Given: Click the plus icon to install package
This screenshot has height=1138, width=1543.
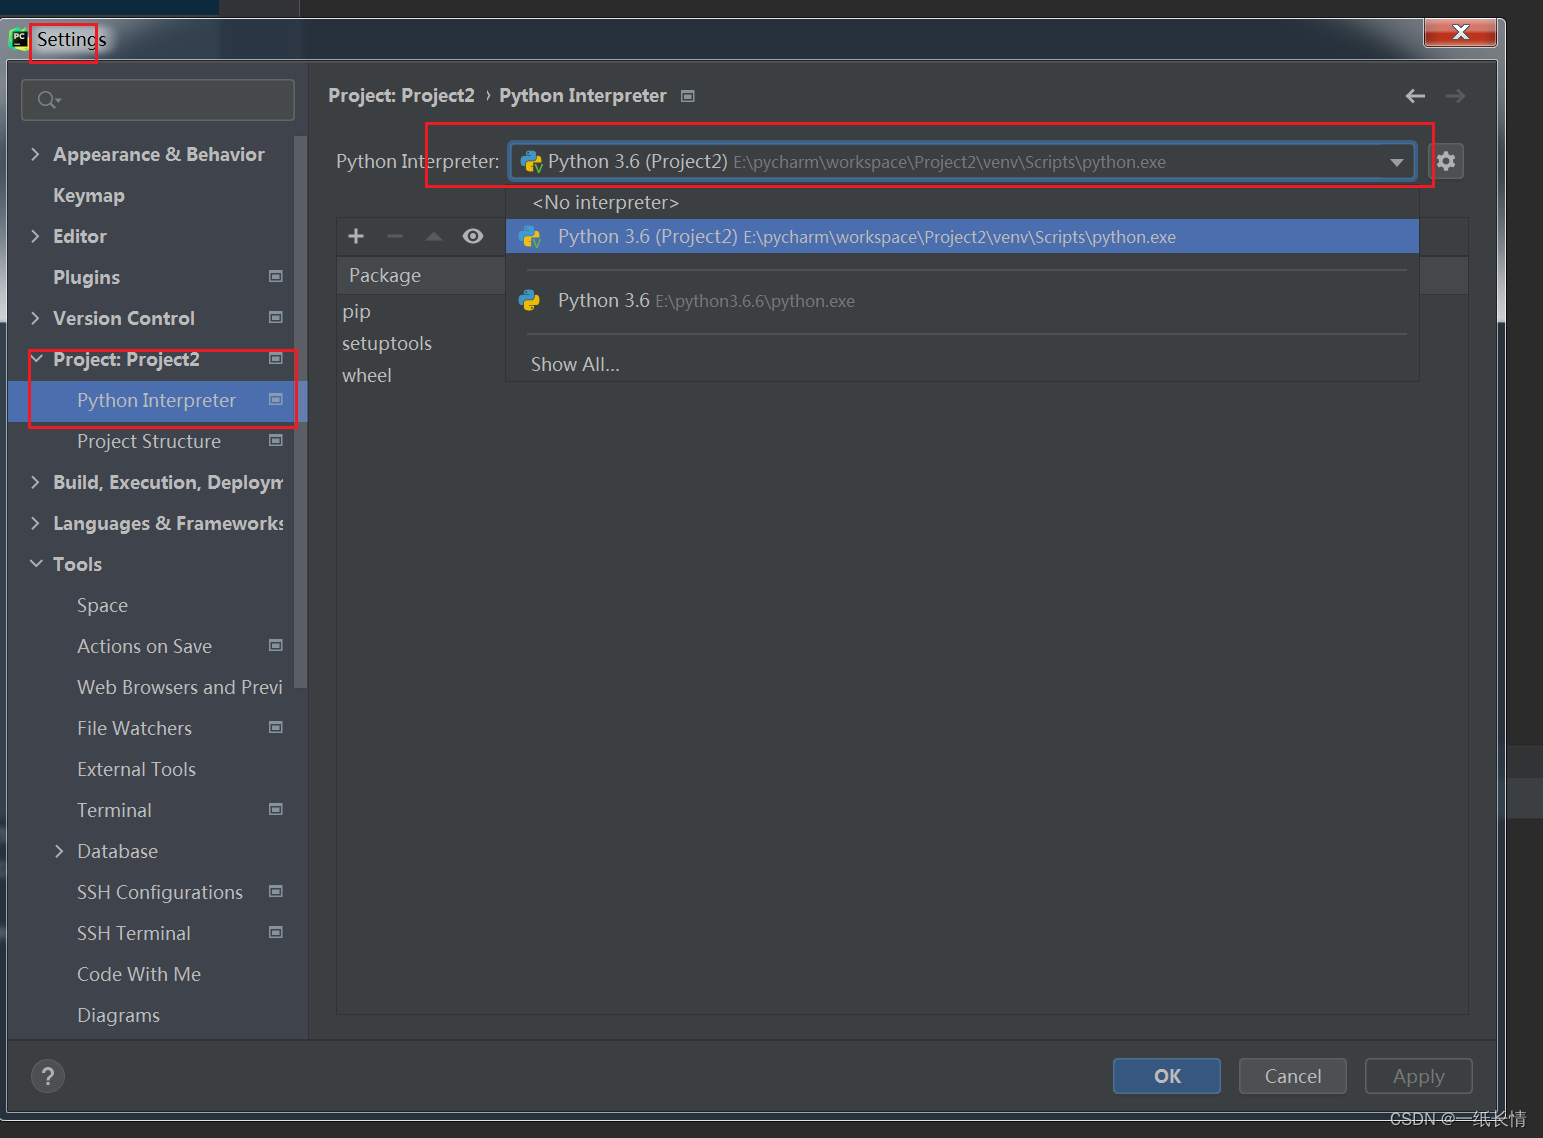Looking at the screenshot, I should [356, 236].
